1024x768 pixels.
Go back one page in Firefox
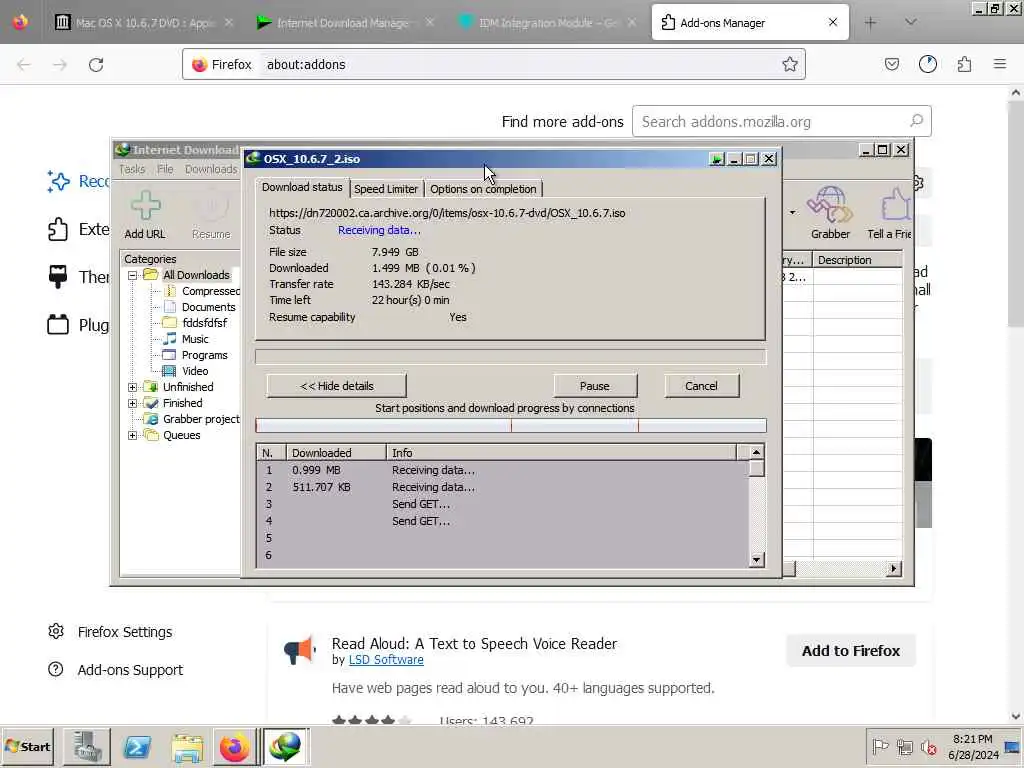click(x=24, y=65)
